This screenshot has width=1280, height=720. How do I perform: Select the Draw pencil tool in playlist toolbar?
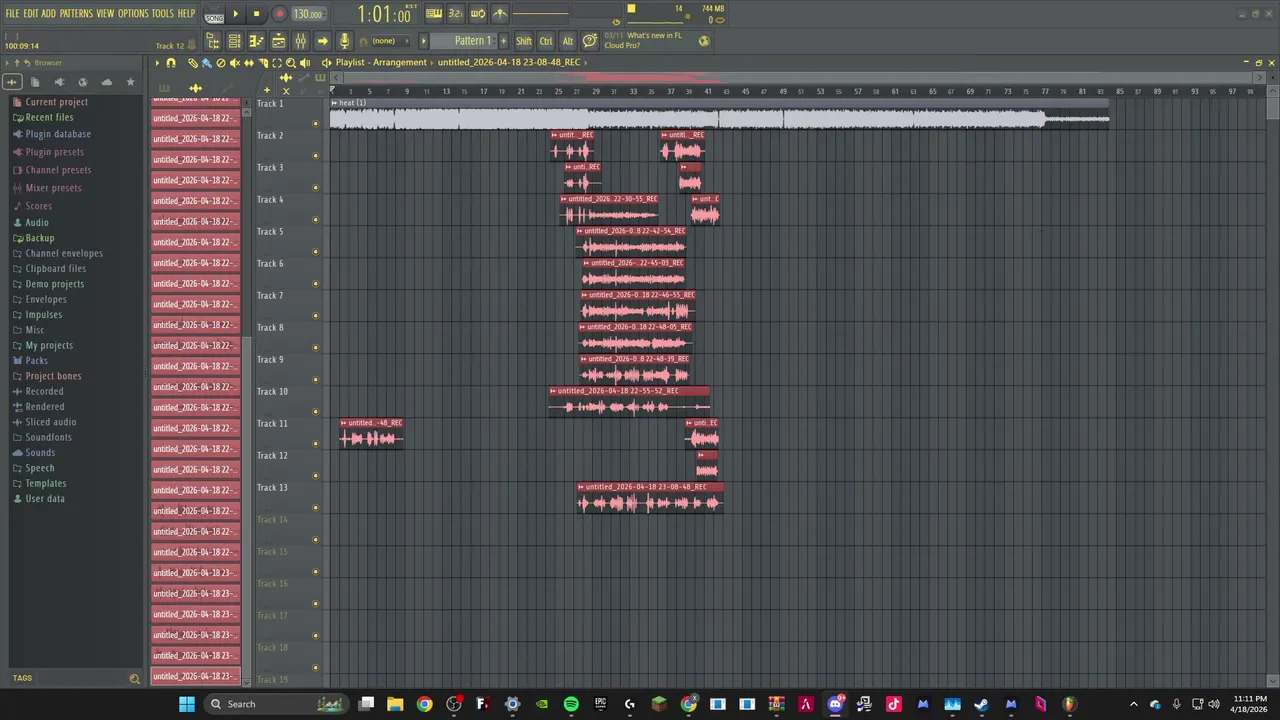[x=192, y=63]
